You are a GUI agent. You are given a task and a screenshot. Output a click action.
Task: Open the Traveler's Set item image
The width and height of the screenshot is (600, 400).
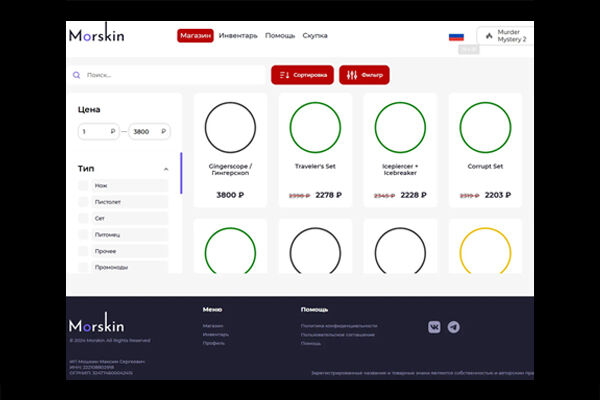point(315,127)
